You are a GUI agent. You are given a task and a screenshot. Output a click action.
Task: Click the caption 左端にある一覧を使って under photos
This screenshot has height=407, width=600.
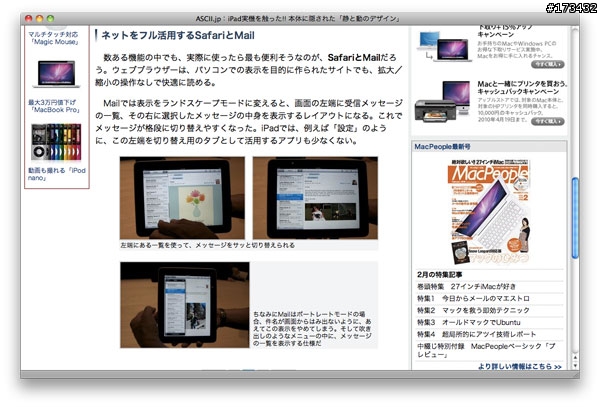tap(208, 245)
